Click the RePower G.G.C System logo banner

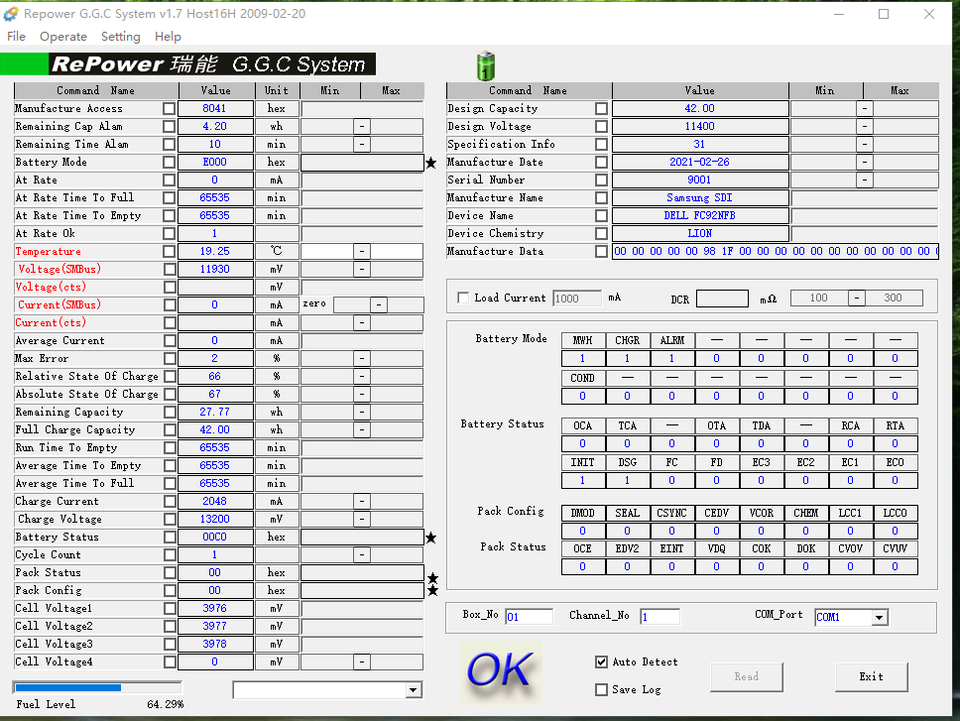[x=210, y=65]
